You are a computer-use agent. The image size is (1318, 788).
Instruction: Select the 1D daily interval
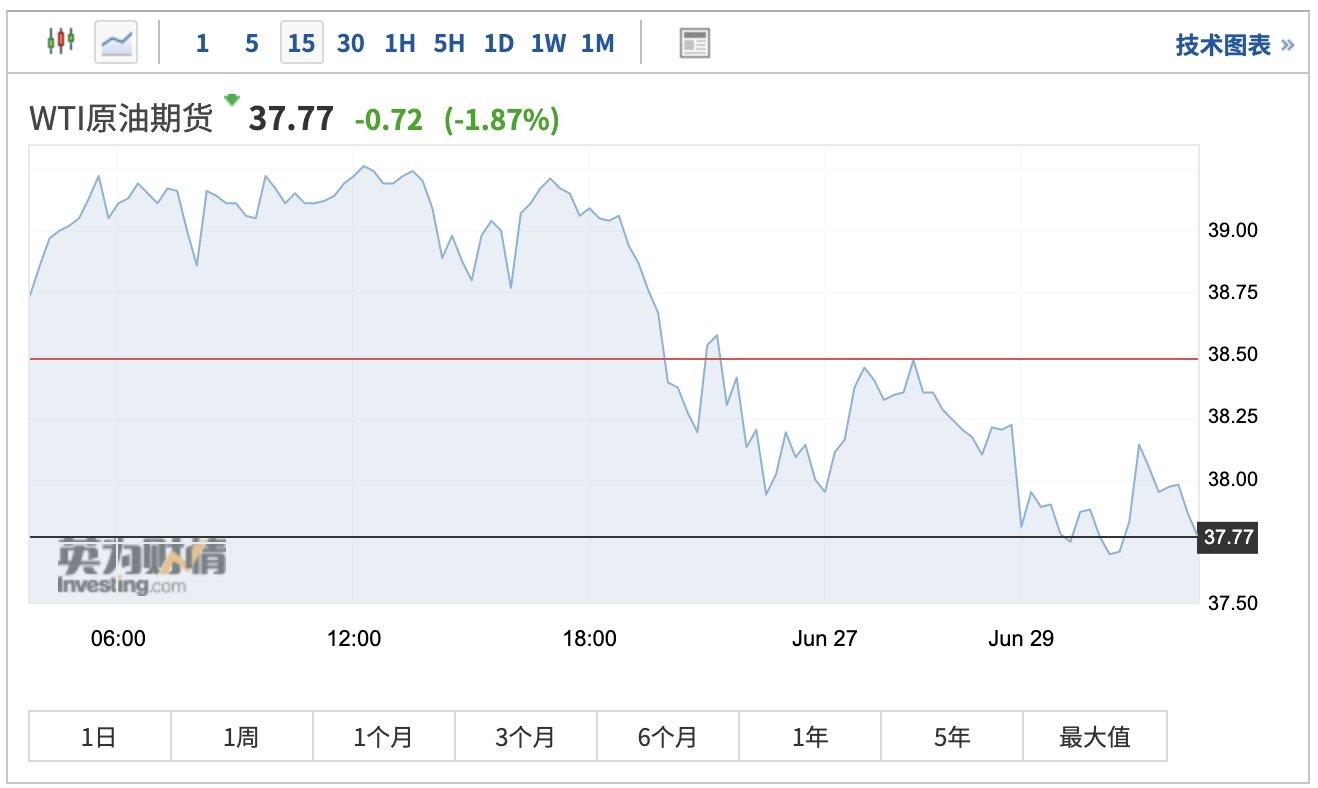point(498,43)
